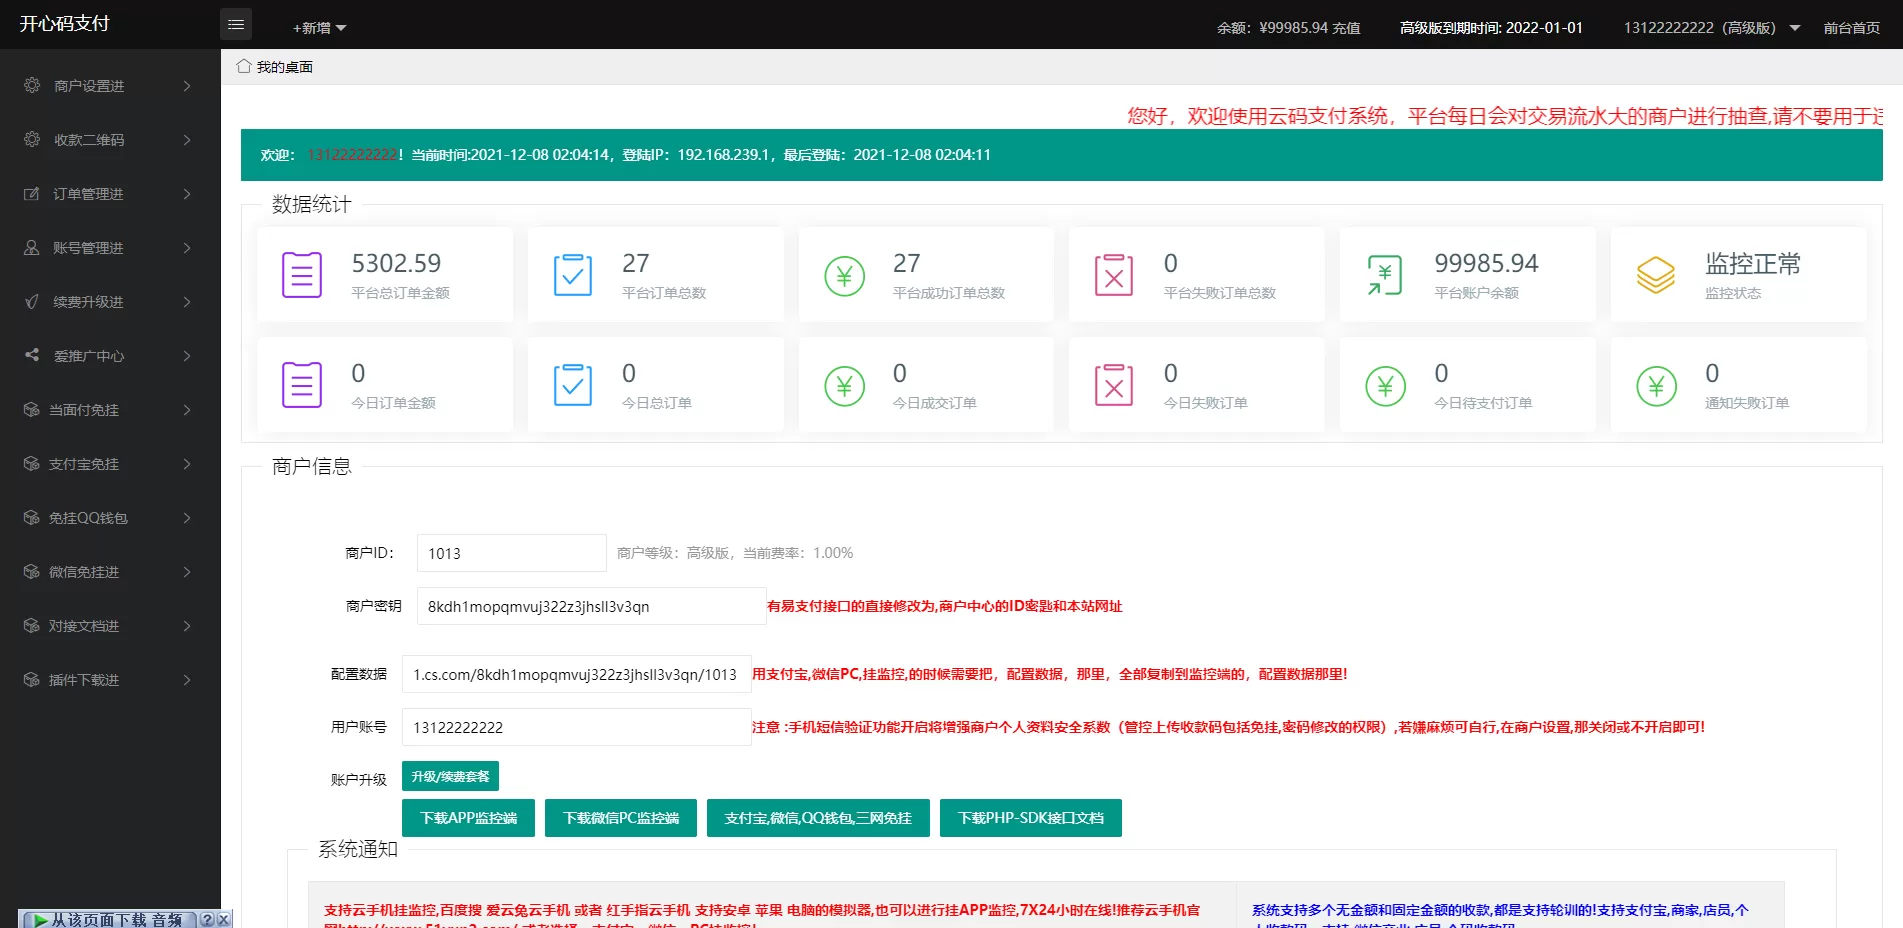
Task: Click the 下载PHP-SDK接口文档 button
Action: point(1030,818)
